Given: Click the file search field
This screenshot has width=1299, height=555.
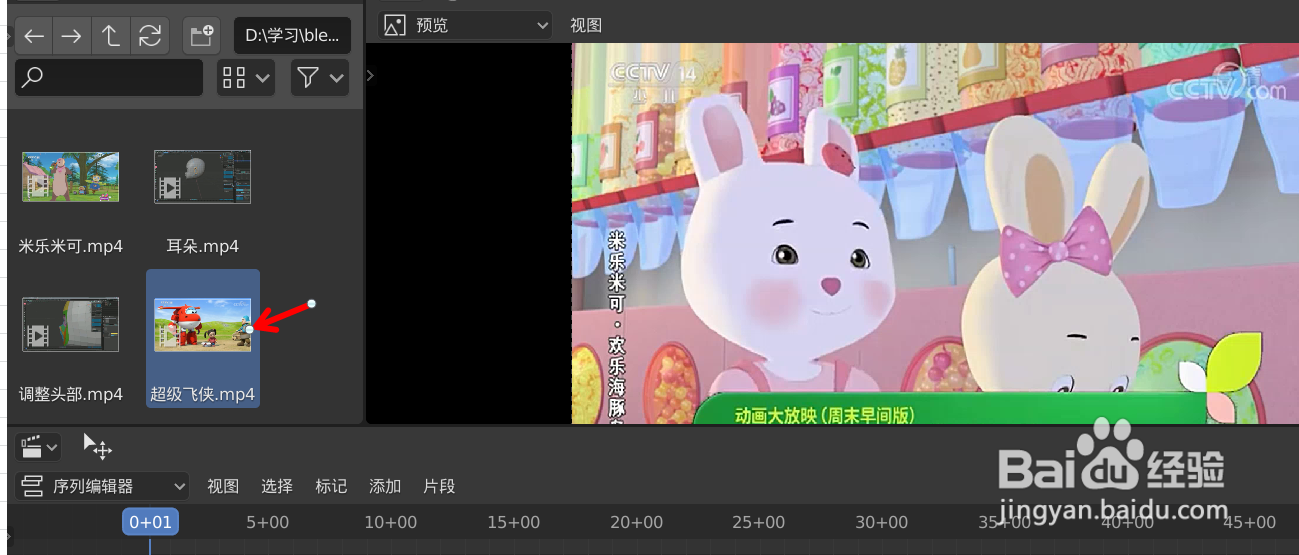Looking at the screenshot, I should click(110, 77).
